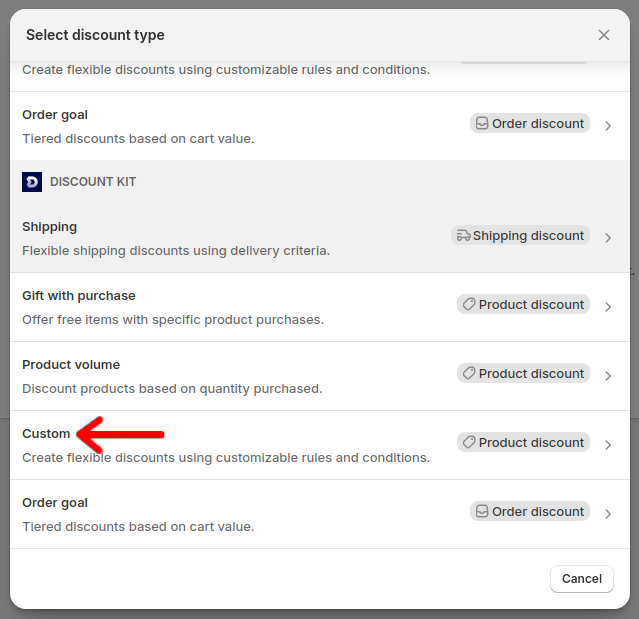Click the DISCOUNT KIT section header text
The width and height of the screenshot is (639, 619).
pyautogui.click(x=93, y=182)
